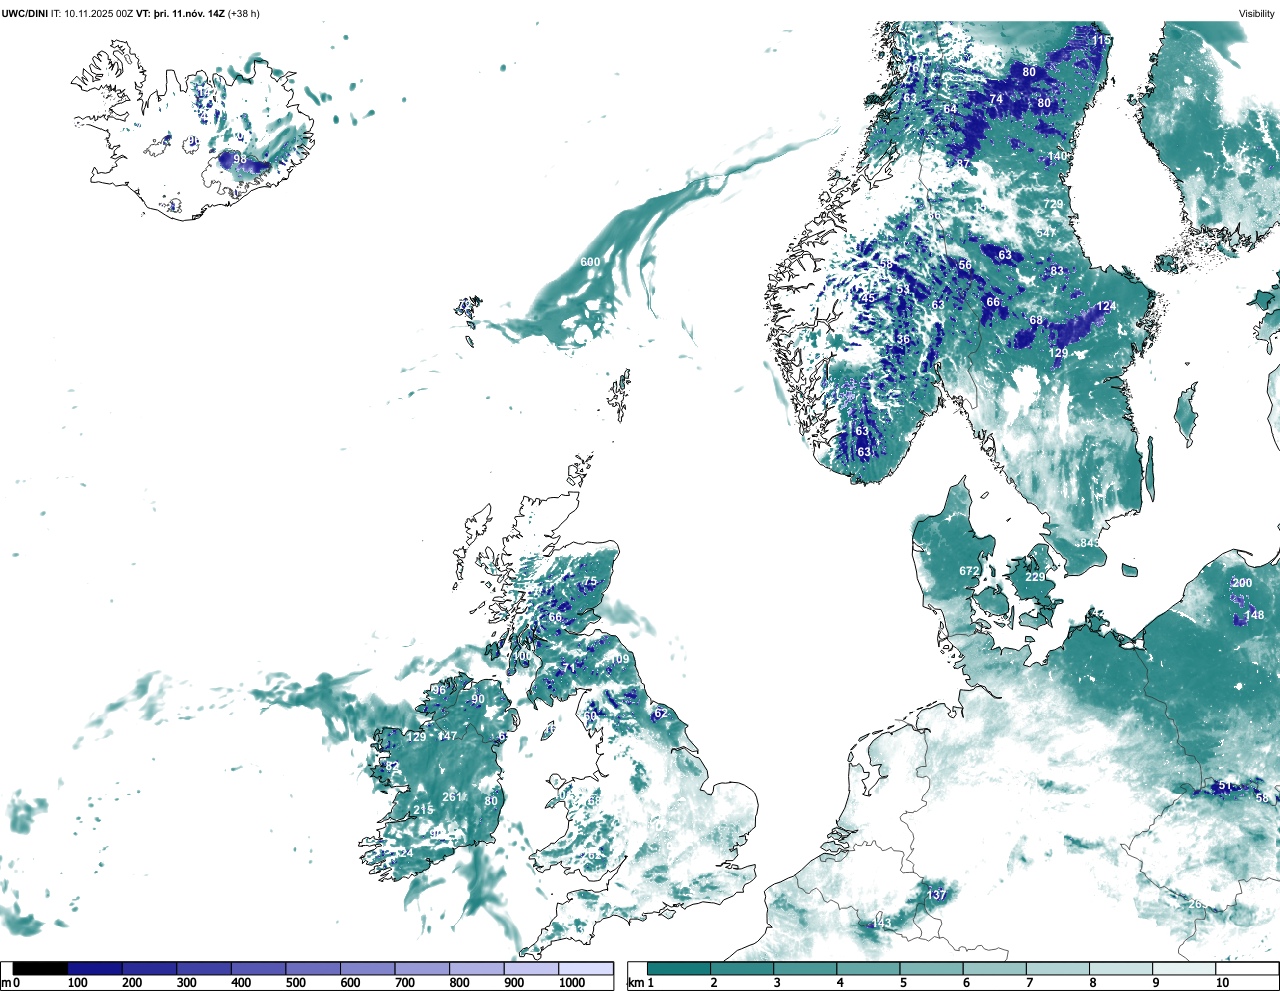The height and width of the screenshot is (991, 1280).
Task: Click the 'UWC/DINI' model name in header
Action: point(25,14)
